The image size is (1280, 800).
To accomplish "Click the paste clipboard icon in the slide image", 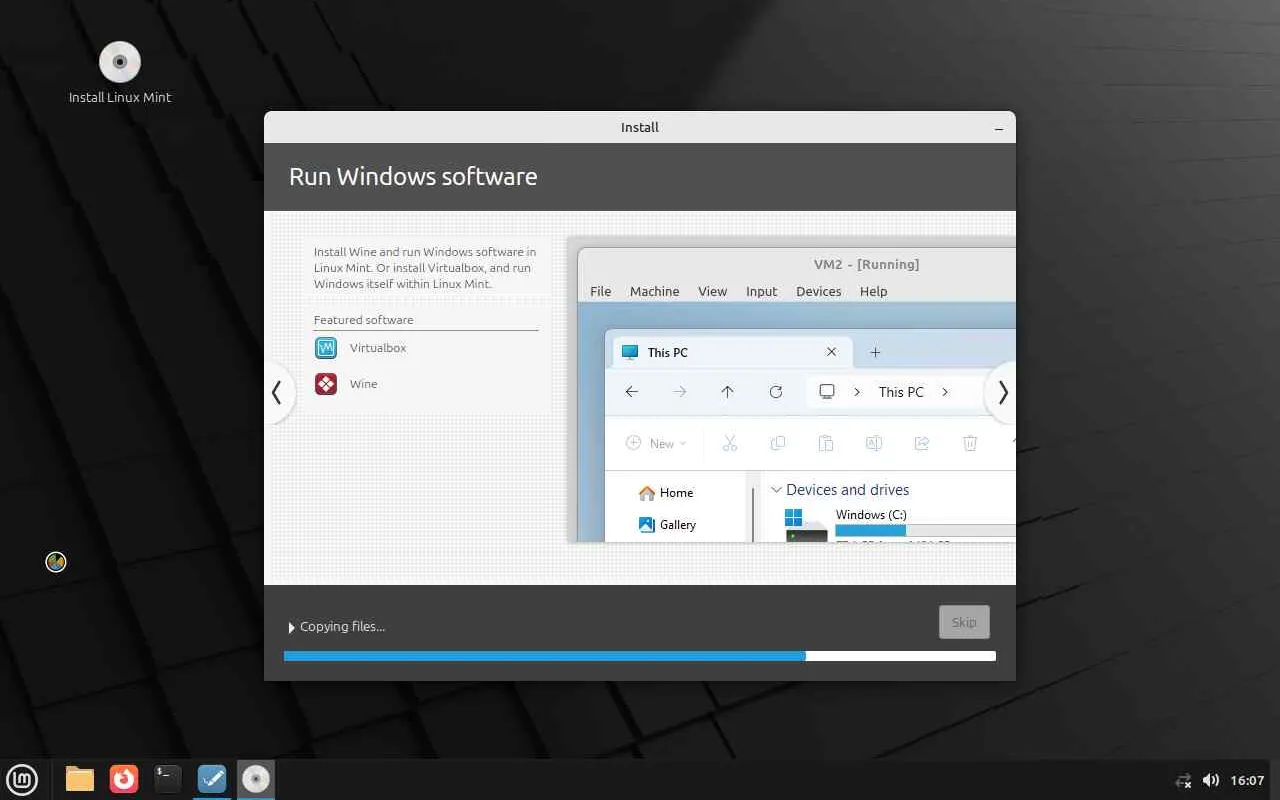I will (x=826, y=443).
